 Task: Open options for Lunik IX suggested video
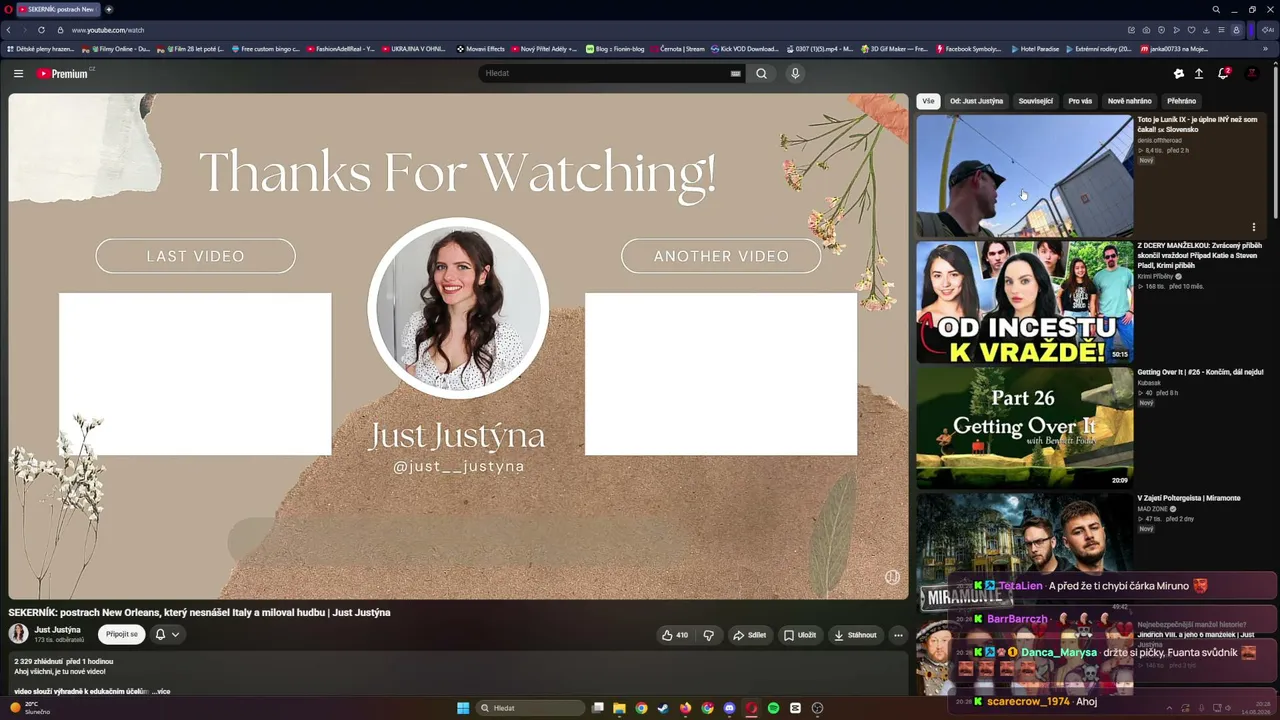[1253, 227]
